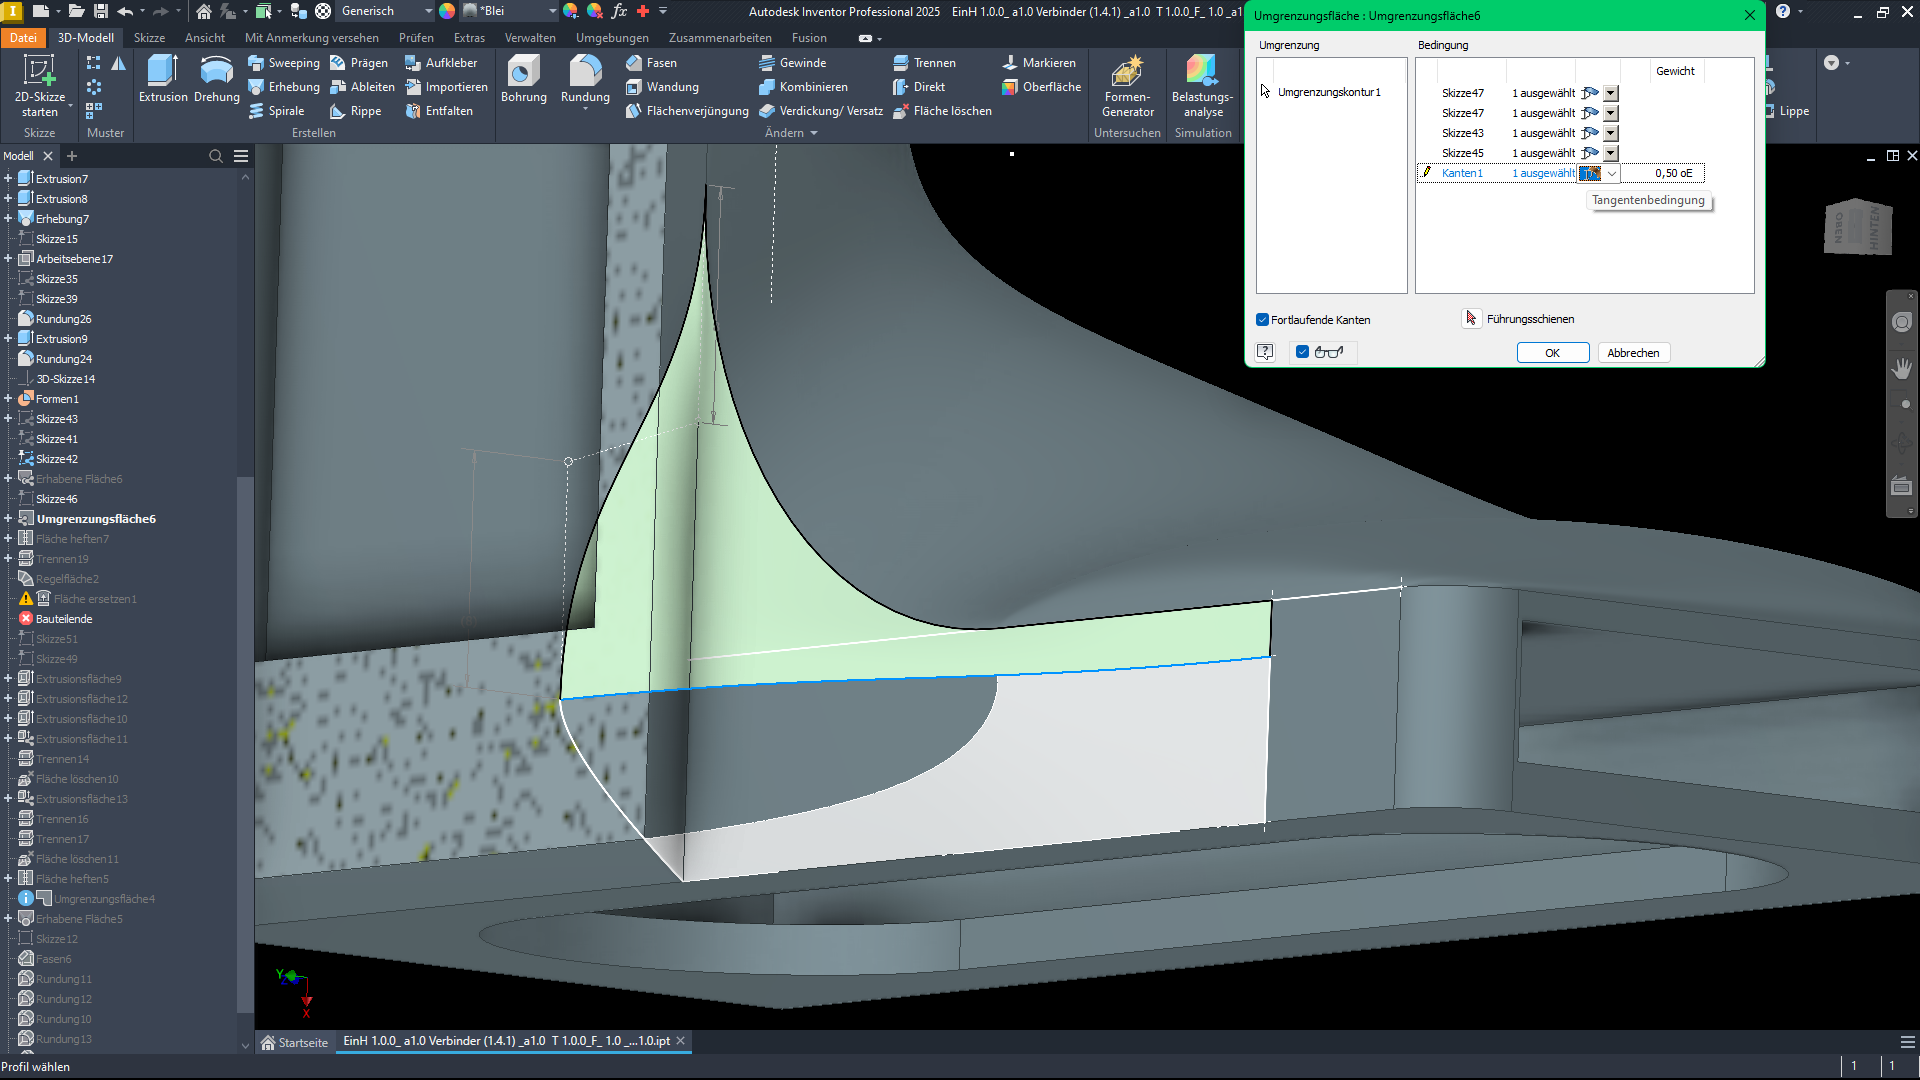This screenshot has height=1080, width=1920.
Task: Expand the Formen1 browser node
Action: tap(8, 399)
